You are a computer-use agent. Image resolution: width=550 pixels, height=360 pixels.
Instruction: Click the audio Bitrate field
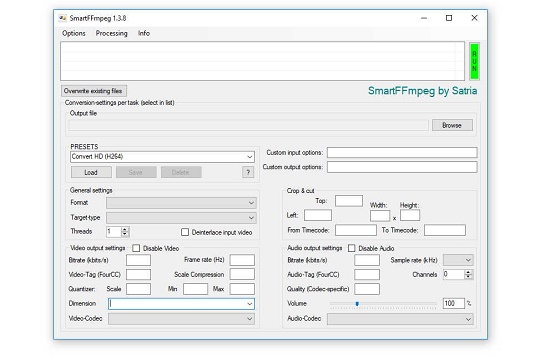[367, 260]
